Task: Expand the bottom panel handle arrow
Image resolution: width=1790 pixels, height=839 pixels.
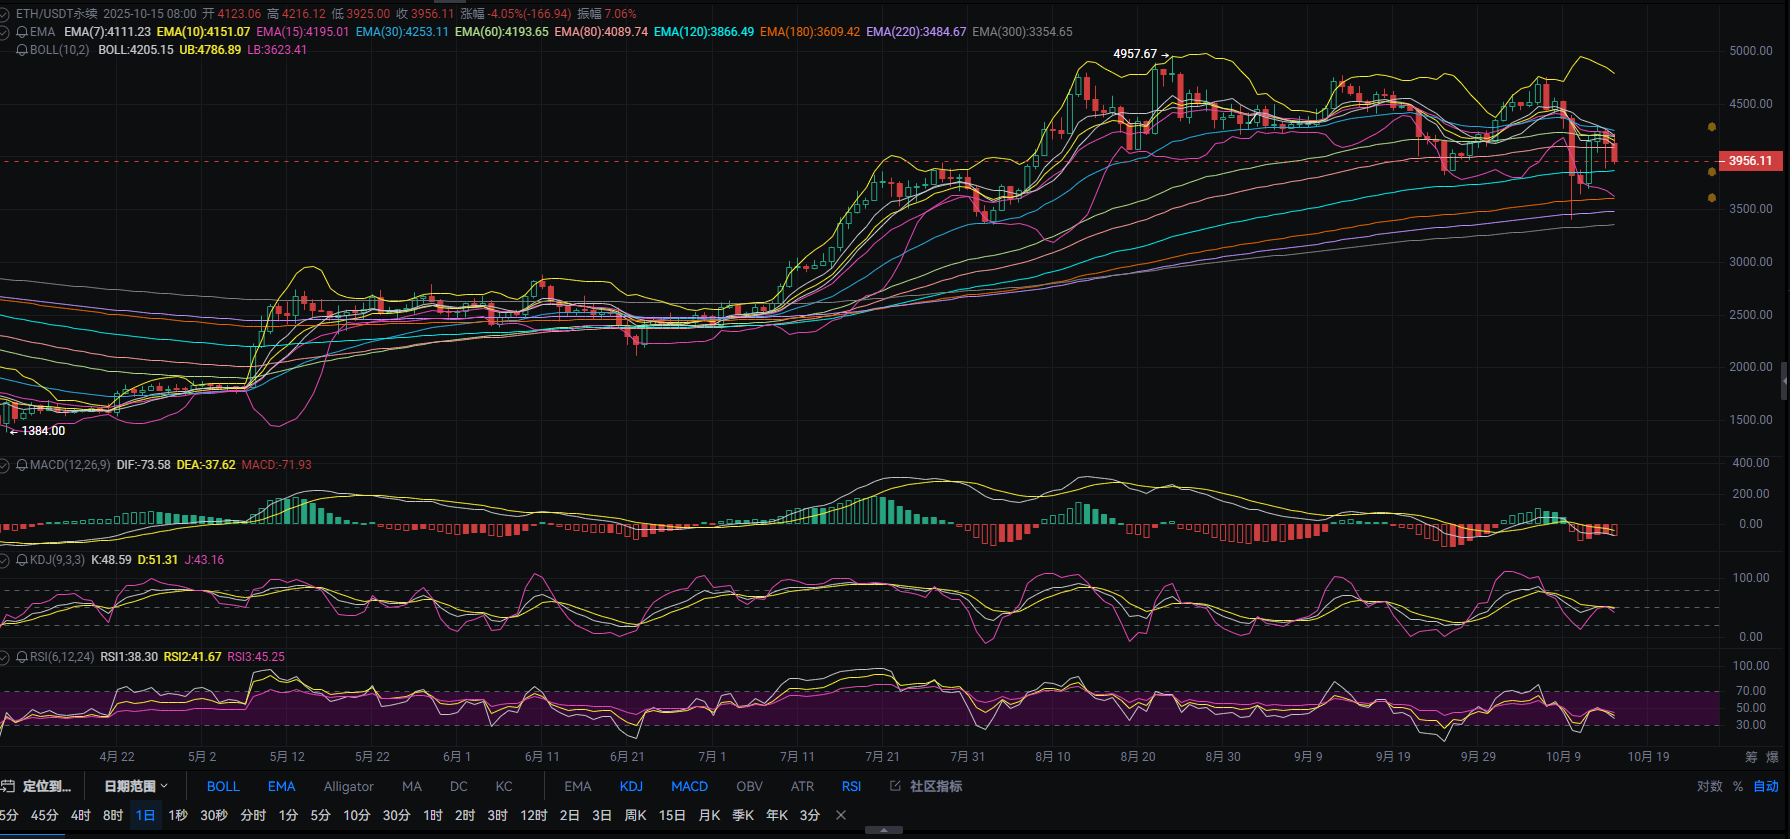Action: (x=883, y=830)
